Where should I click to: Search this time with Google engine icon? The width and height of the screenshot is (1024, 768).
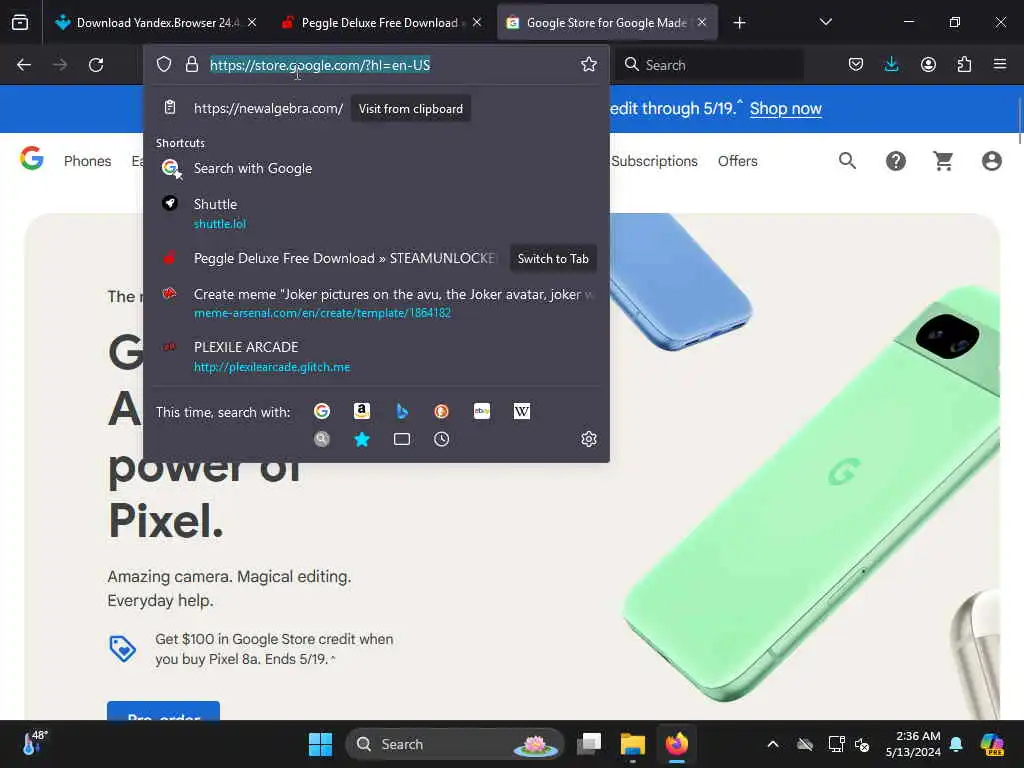point(322,411)
